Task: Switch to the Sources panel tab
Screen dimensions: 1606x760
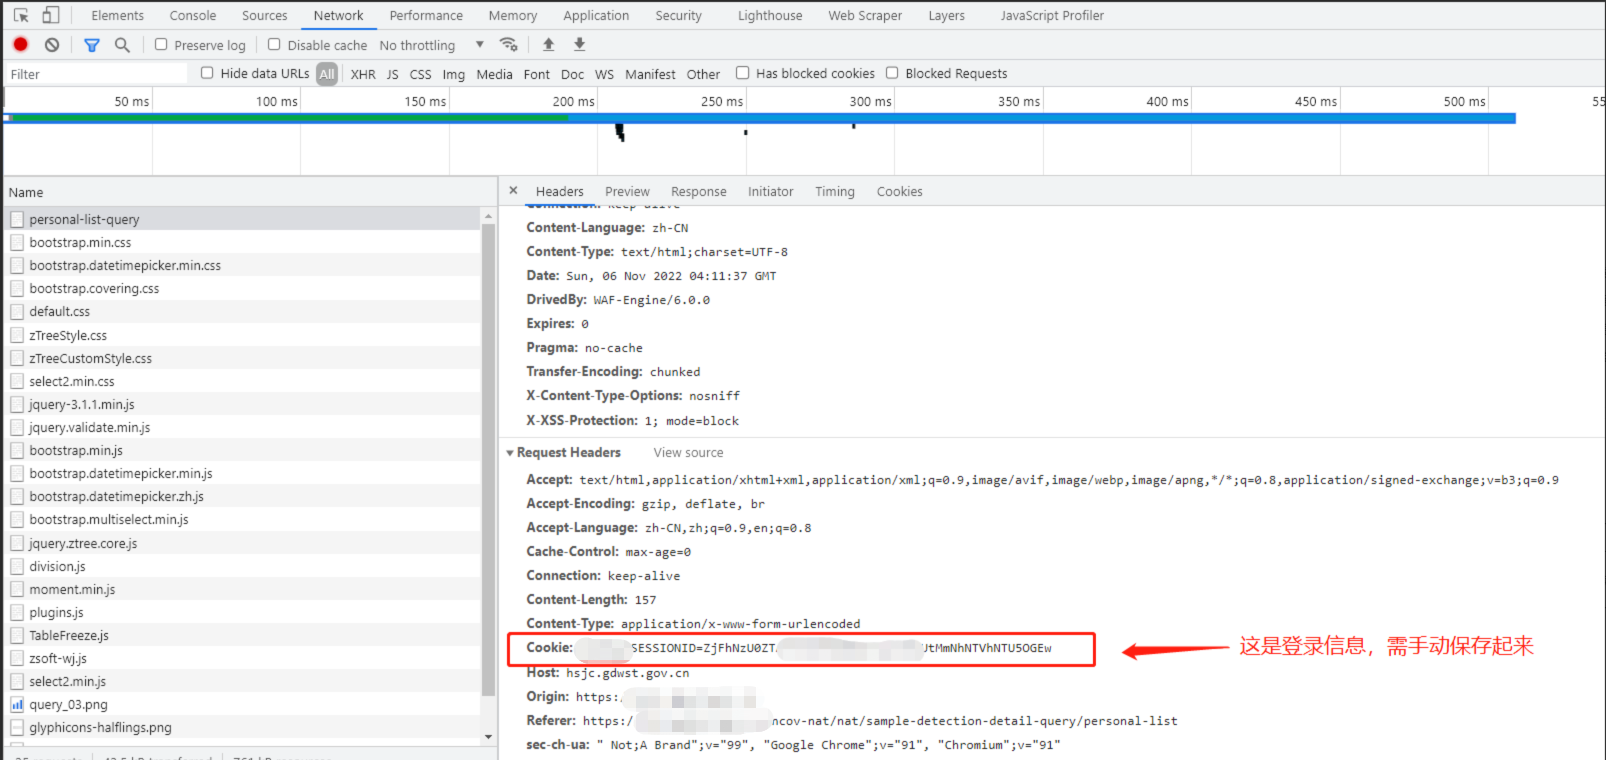Action: click(265, 15)
